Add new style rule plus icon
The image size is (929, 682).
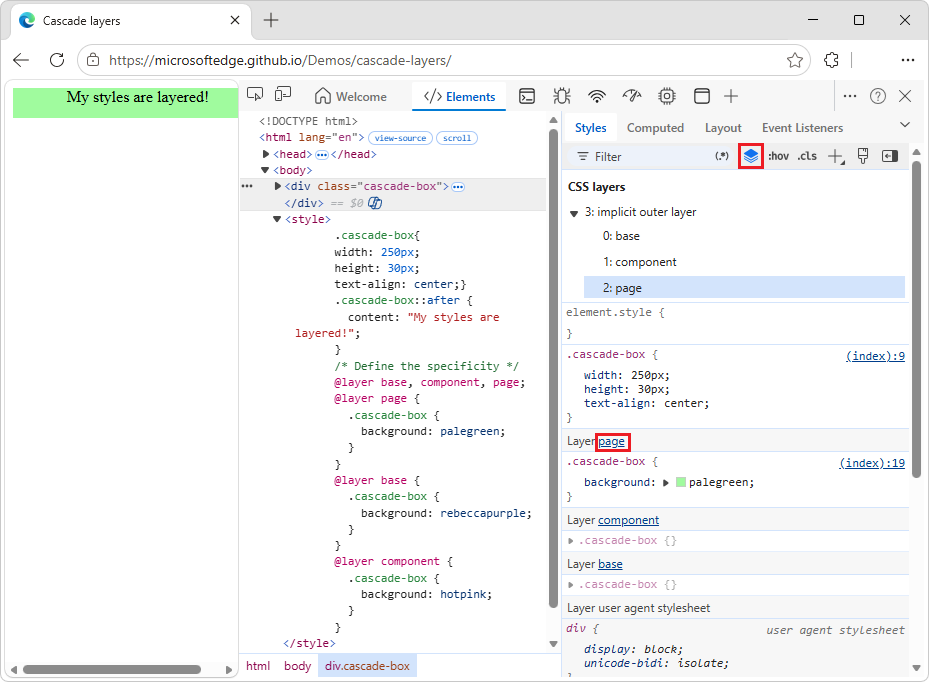tap(835, 156)
